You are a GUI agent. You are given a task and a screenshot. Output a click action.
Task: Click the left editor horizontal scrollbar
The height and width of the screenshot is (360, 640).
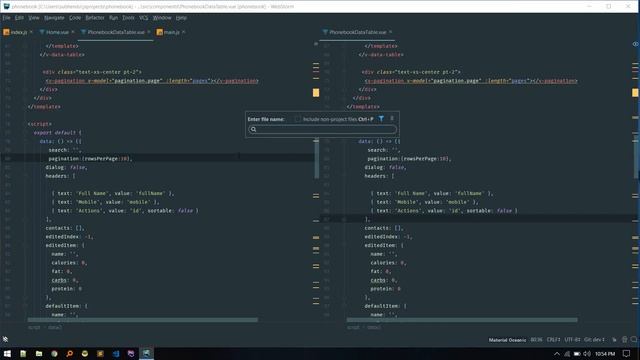pos(142,320)
